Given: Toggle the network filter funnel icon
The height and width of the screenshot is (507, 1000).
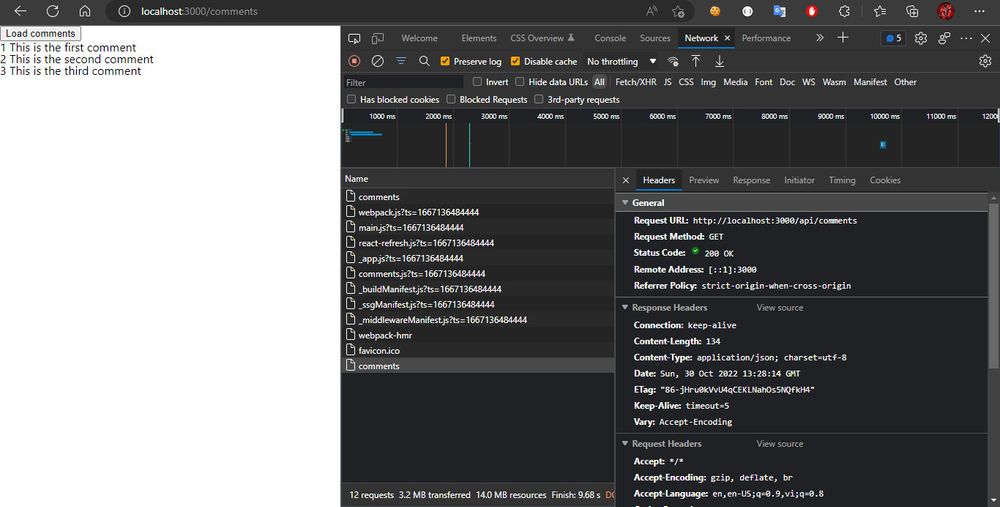Looking at the screenshot, I should point(401,61).
